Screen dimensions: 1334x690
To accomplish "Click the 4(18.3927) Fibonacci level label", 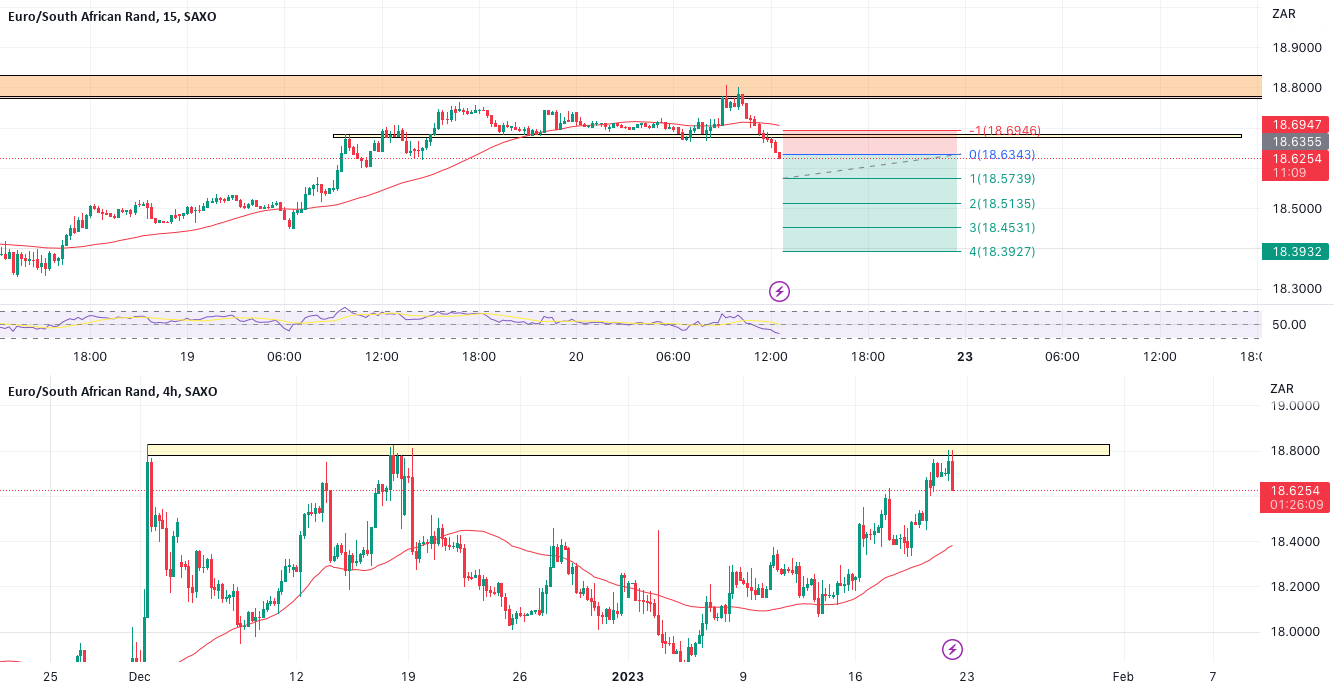I will point(1001,251).
